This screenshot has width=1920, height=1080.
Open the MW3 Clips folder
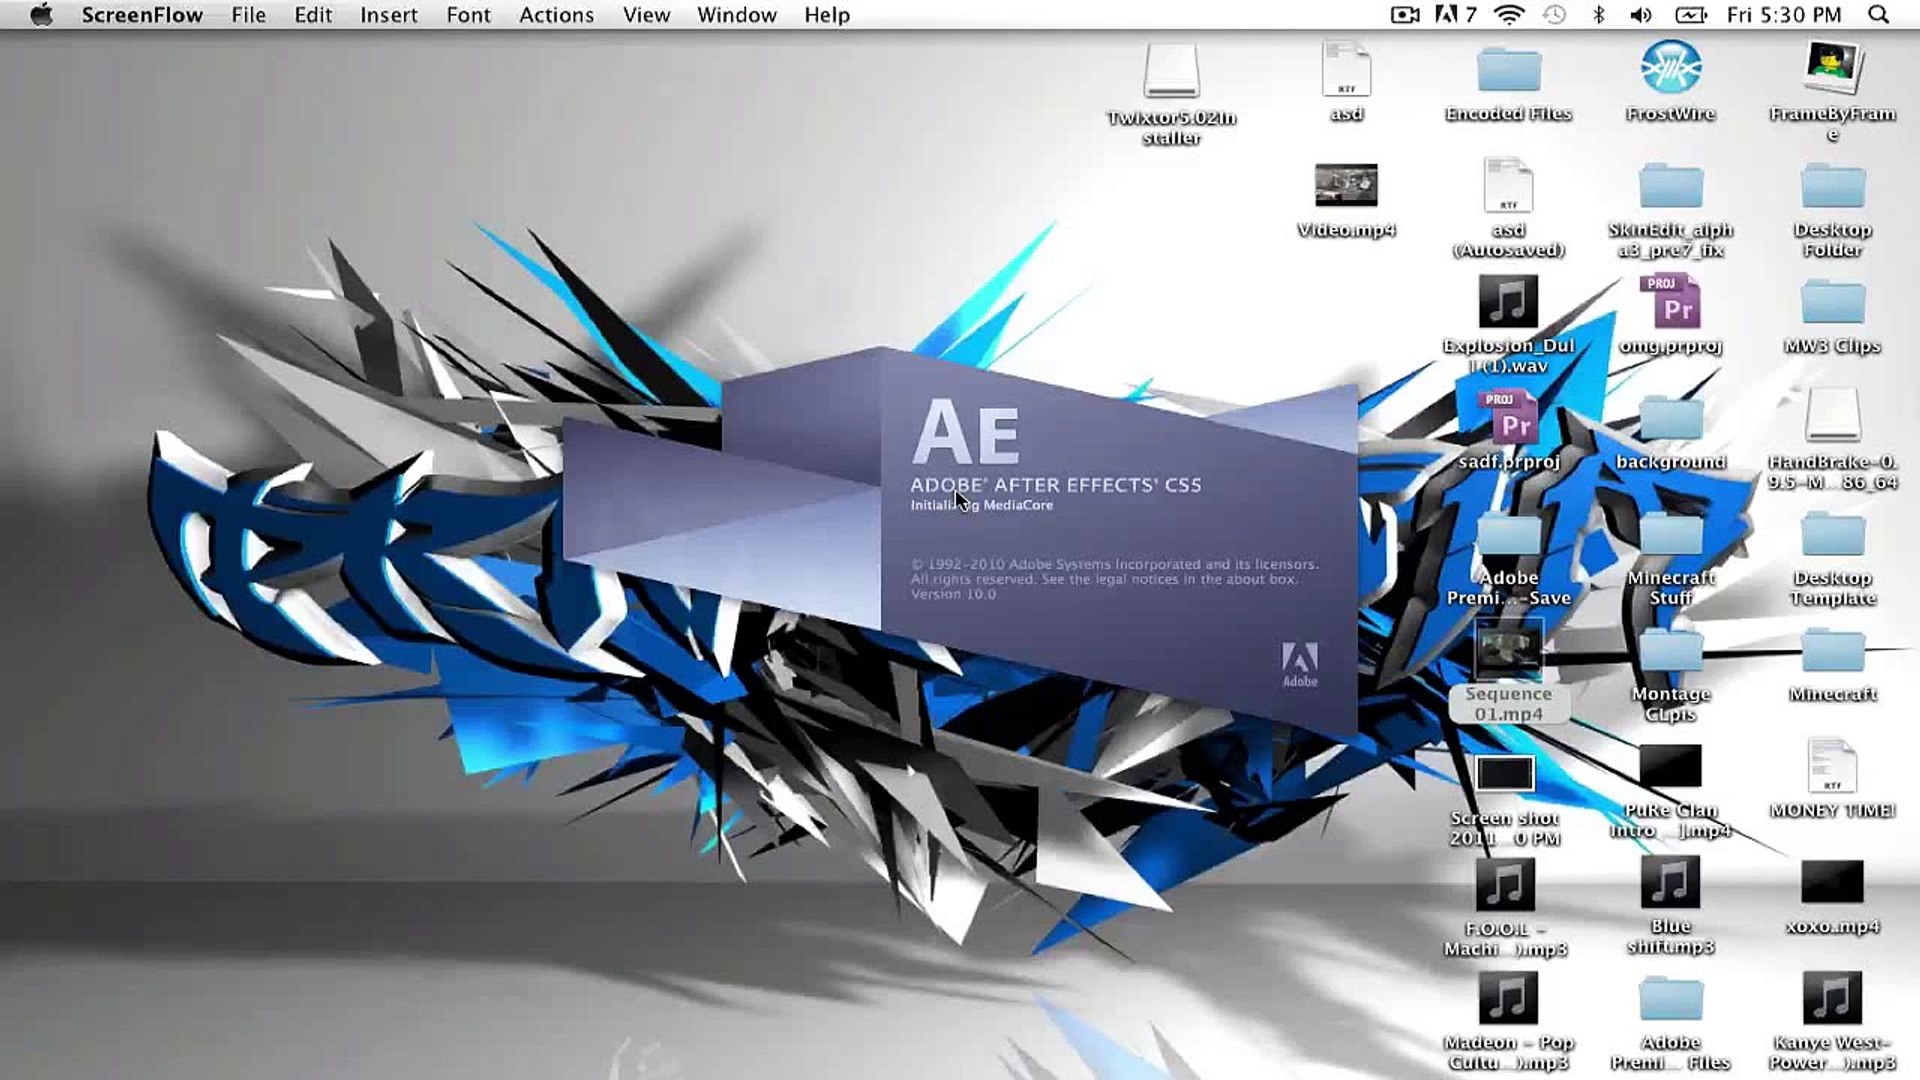(x=1832, y=302)
